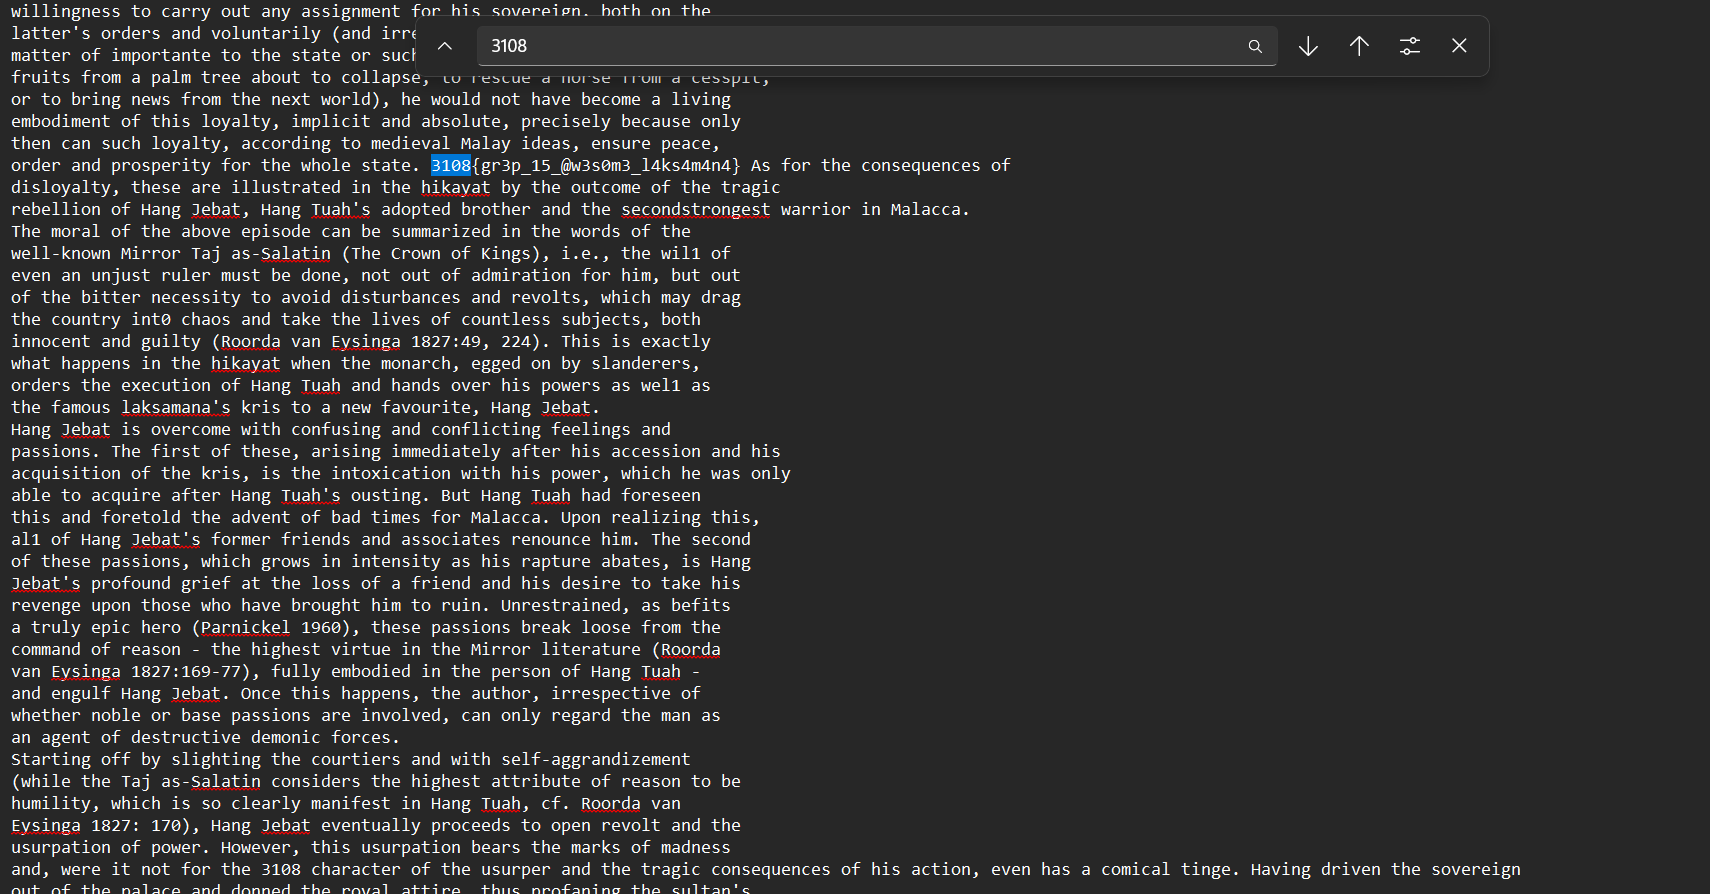
Task: Click the Find previous up arrow
Action: [1359, 46]
